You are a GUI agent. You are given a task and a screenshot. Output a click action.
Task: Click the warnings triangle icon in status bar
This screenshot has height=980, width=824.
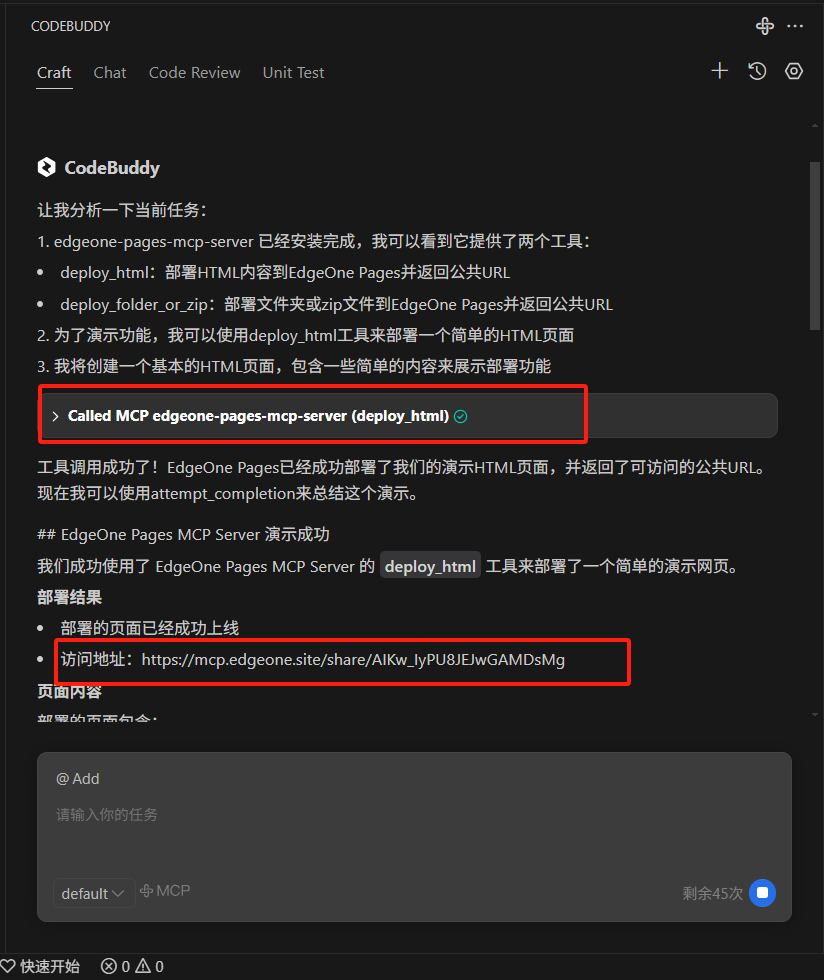pos(143,966)
